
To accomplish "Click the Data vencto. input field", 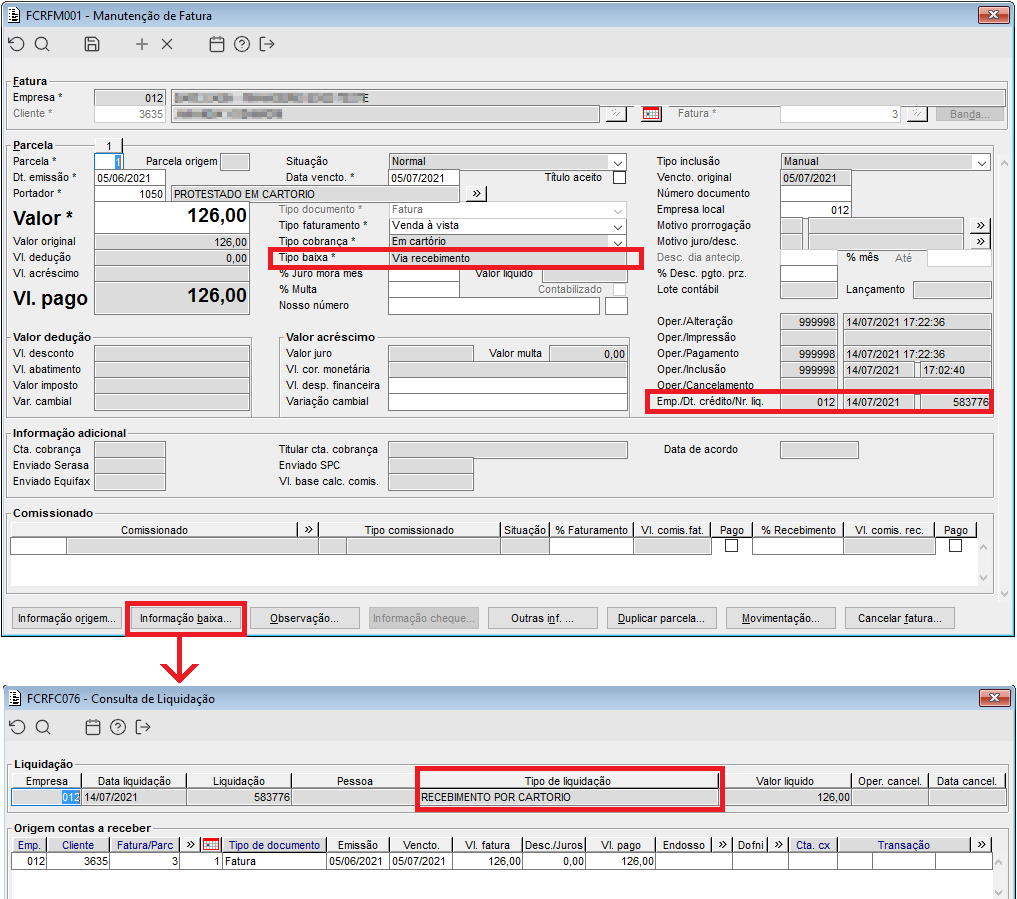I will 424,178.
